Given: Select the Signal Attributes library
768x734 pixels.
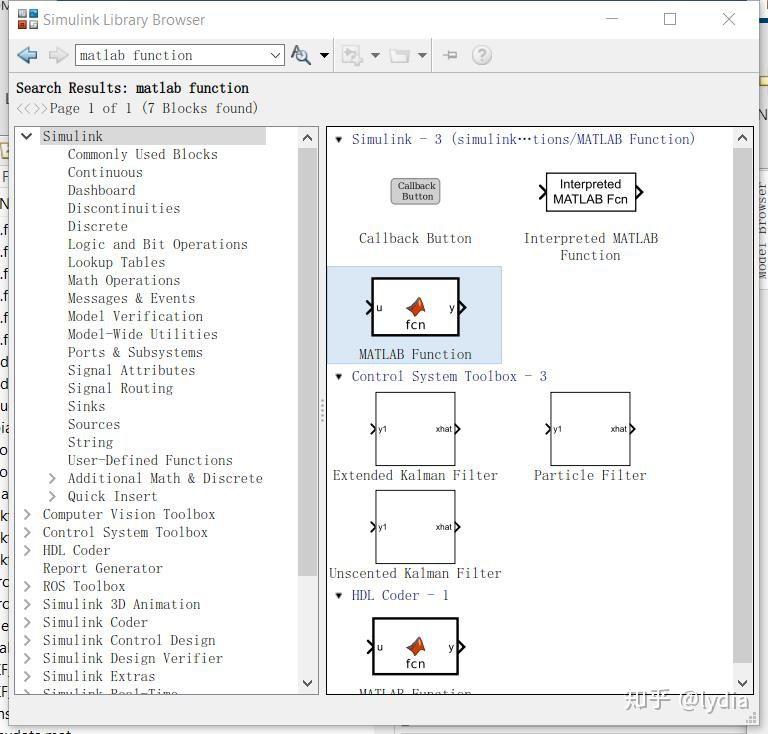Looking at the screenshot, I should point(132,371).
